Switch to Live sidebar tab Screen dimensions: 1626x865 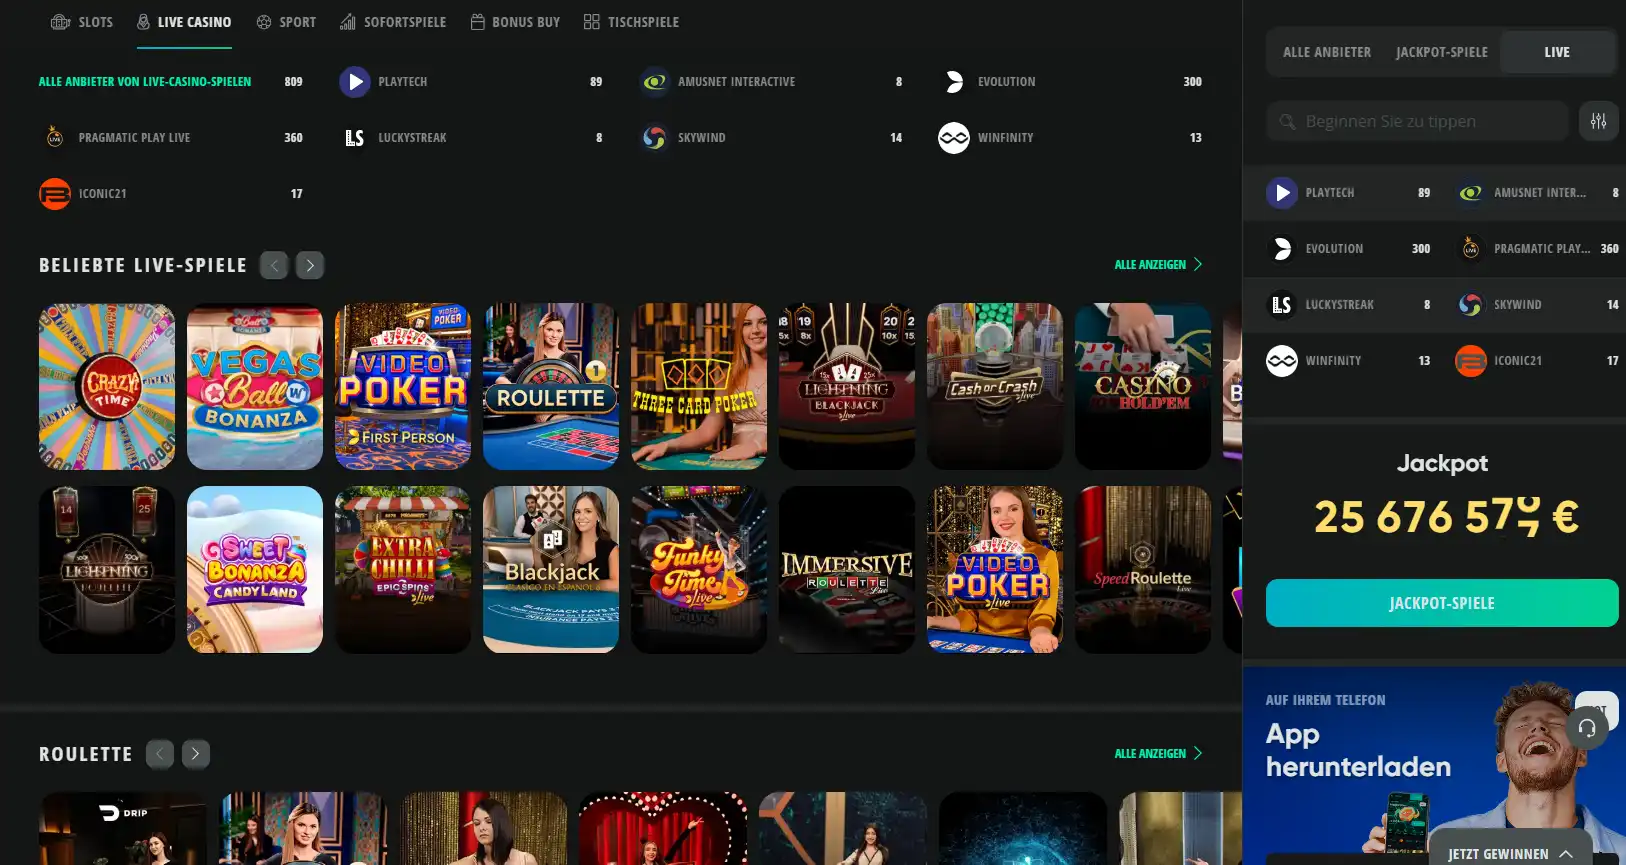[1557, 52]
